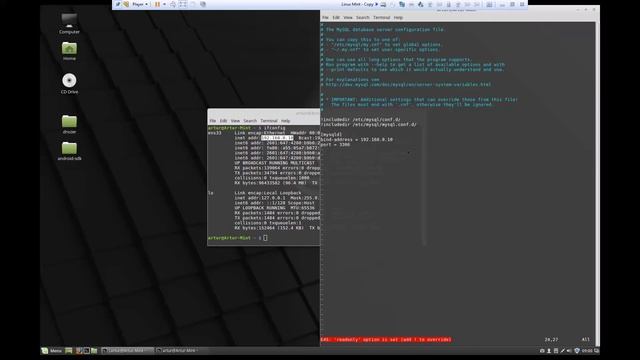Open the Terminal menu in the small terminal
The height and width of the screenshot is (360, 640).
[x=269, y=121]
